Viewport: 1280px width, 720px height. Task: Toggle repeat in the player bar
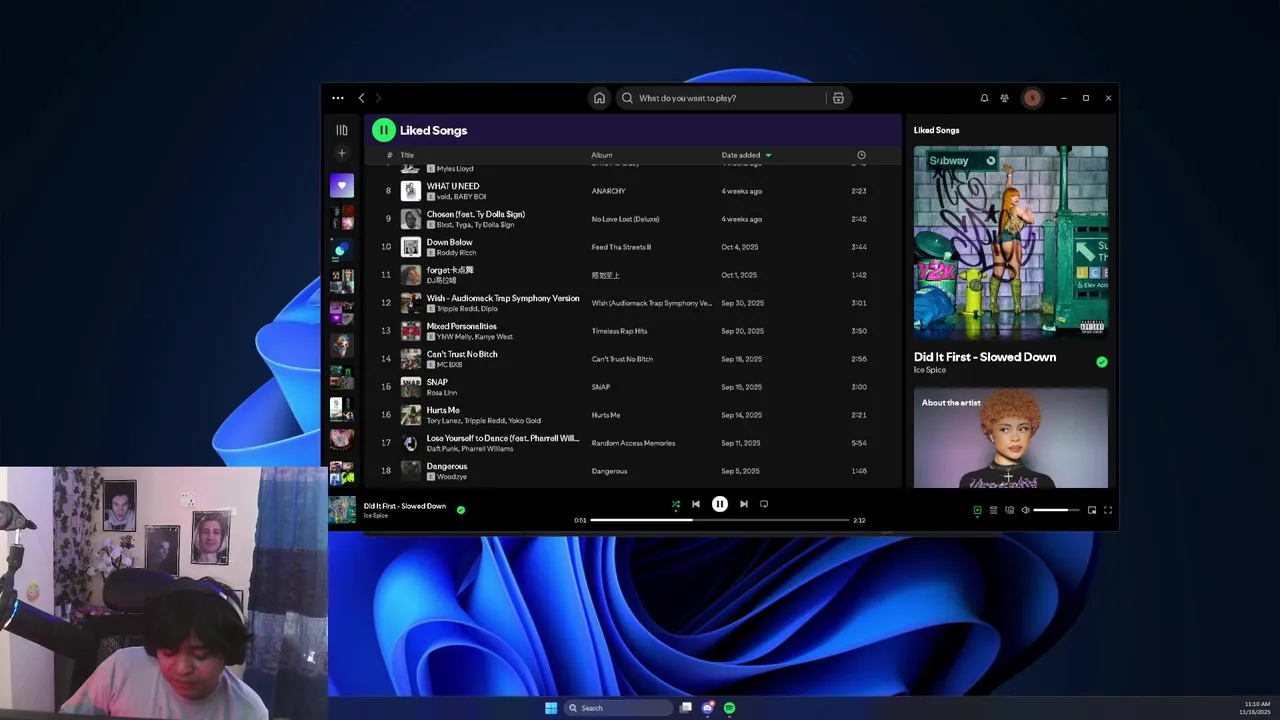[764, 504]
